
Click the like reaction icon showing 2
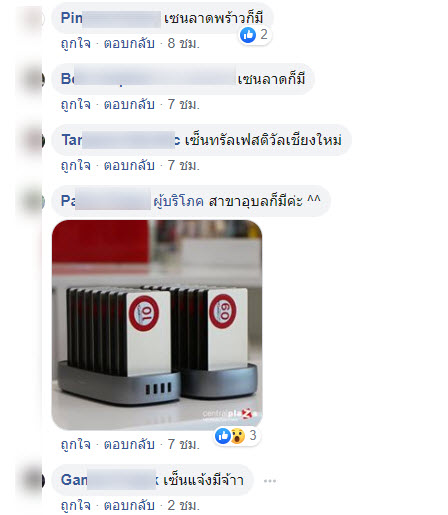(248, 35)
